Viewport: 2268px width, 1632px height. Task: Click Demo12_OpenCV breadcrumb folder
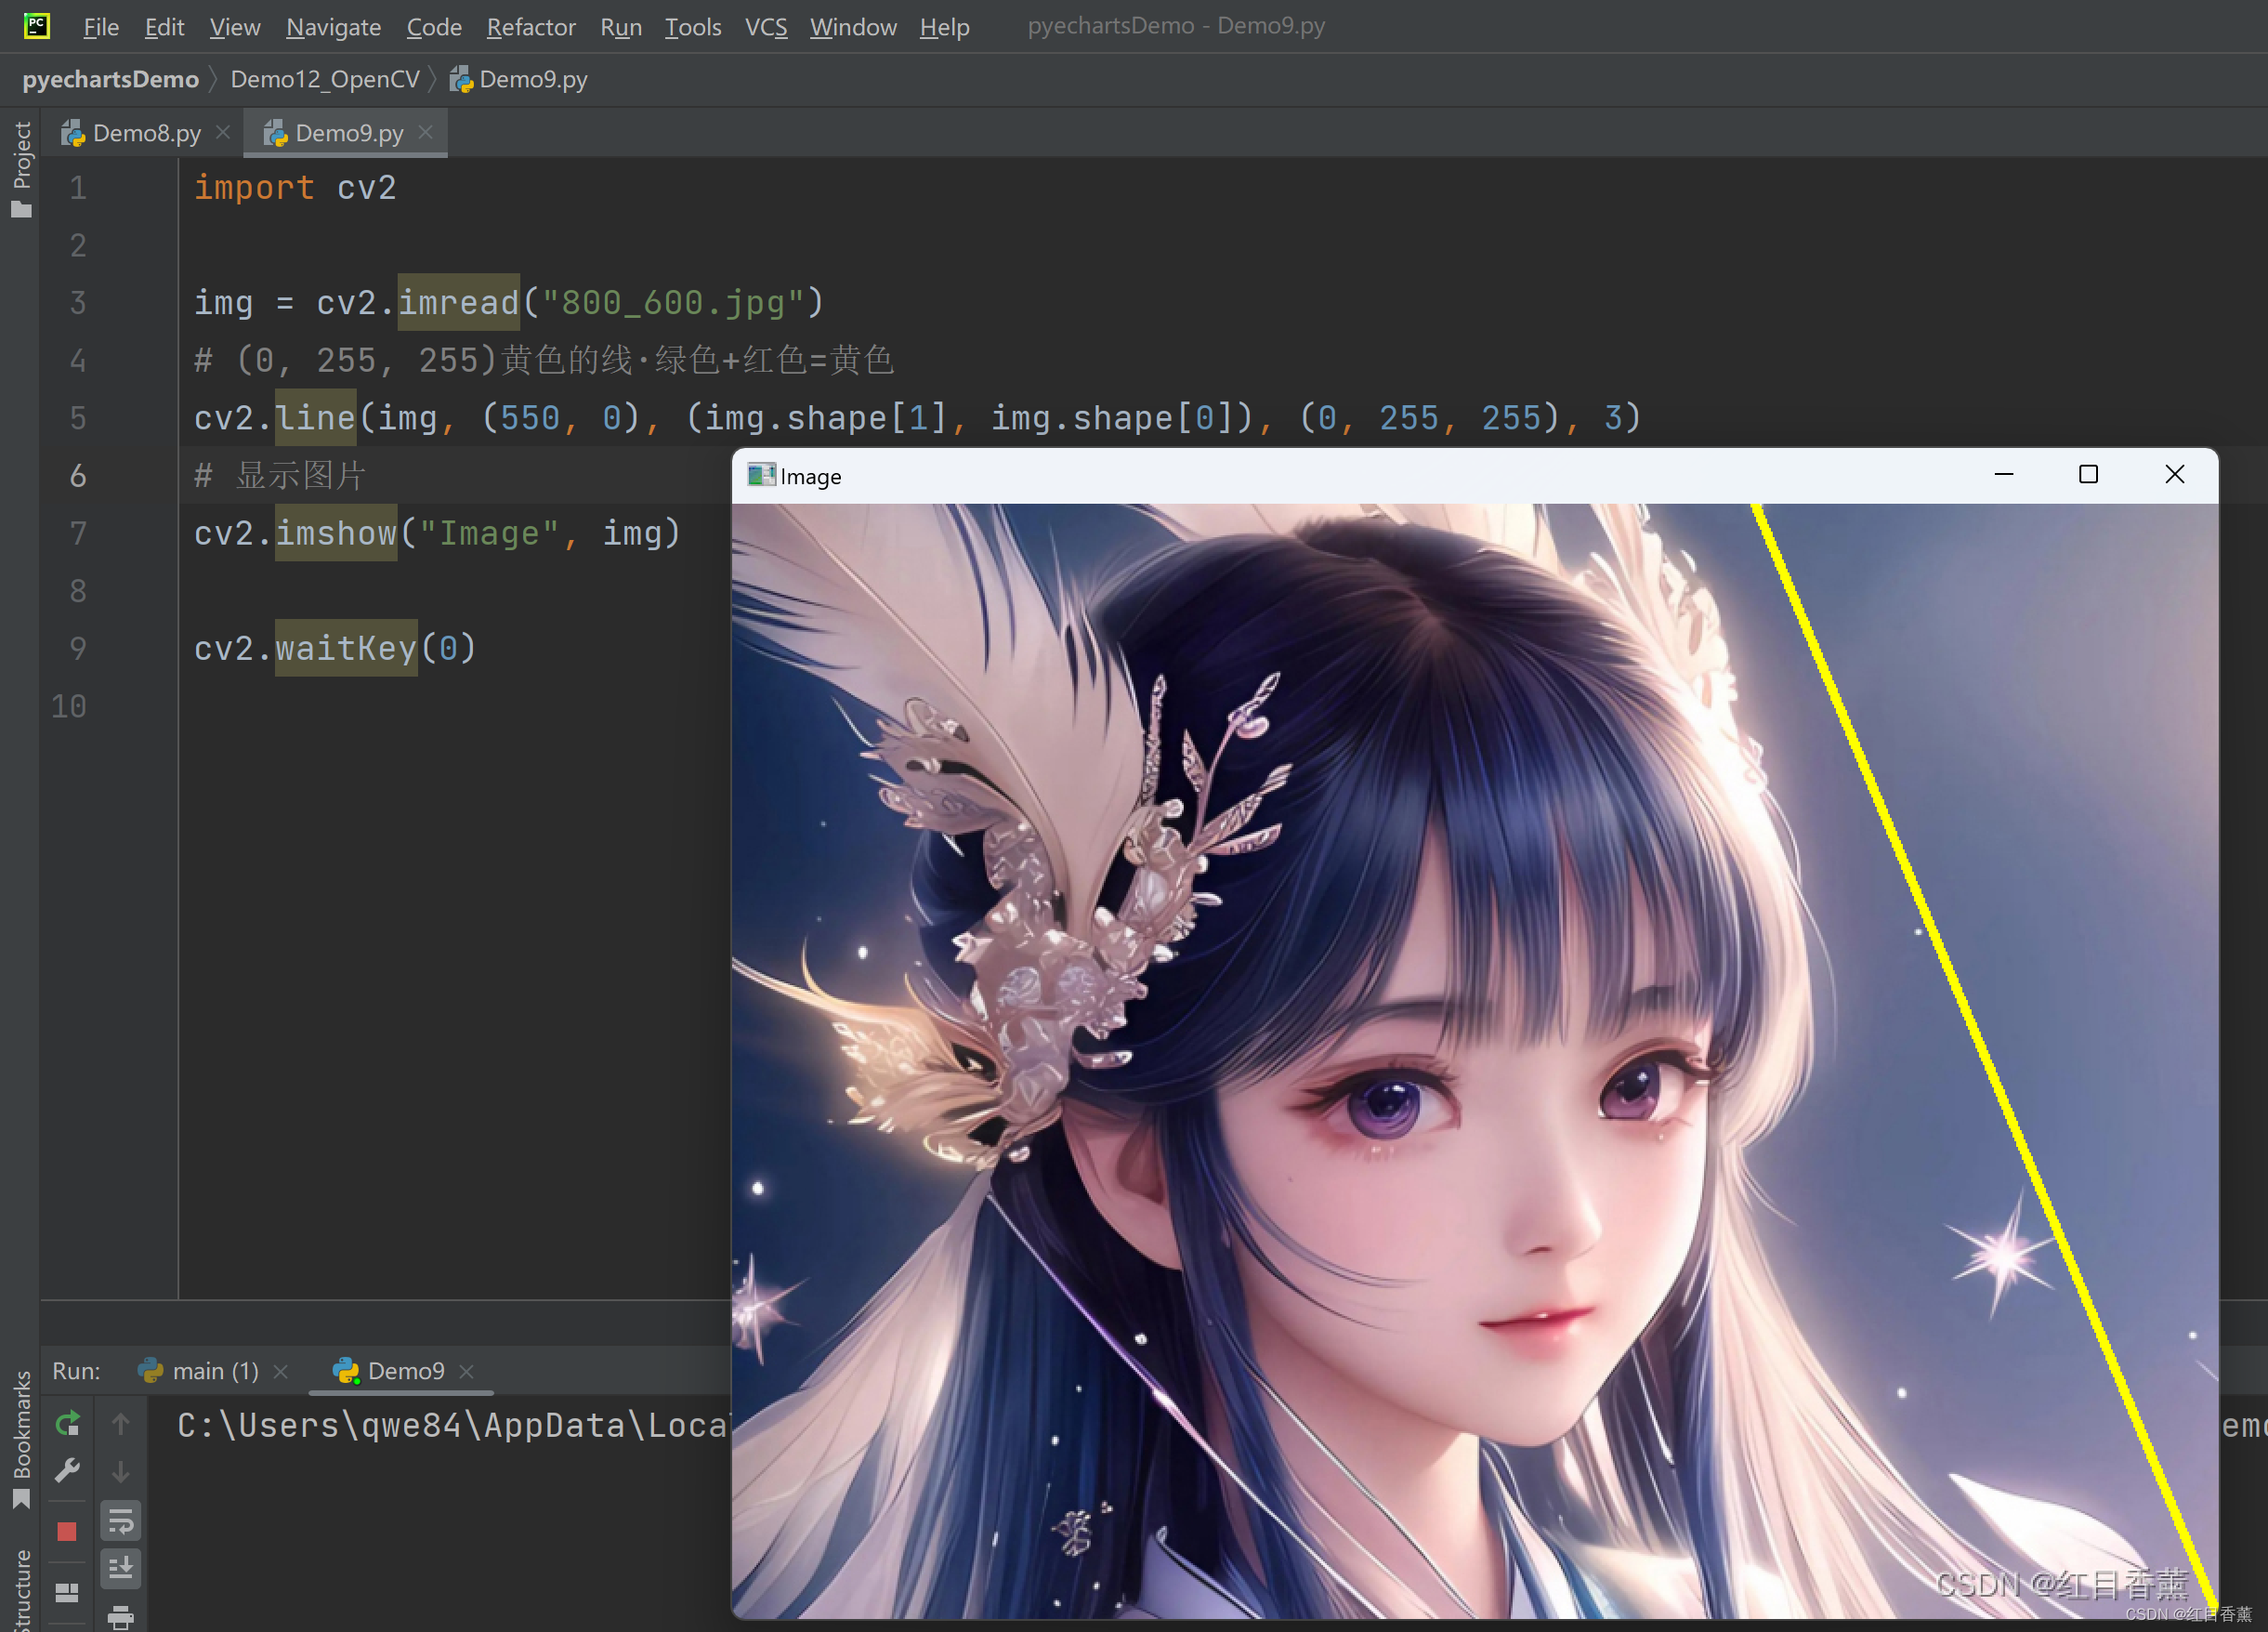[324, 79]
